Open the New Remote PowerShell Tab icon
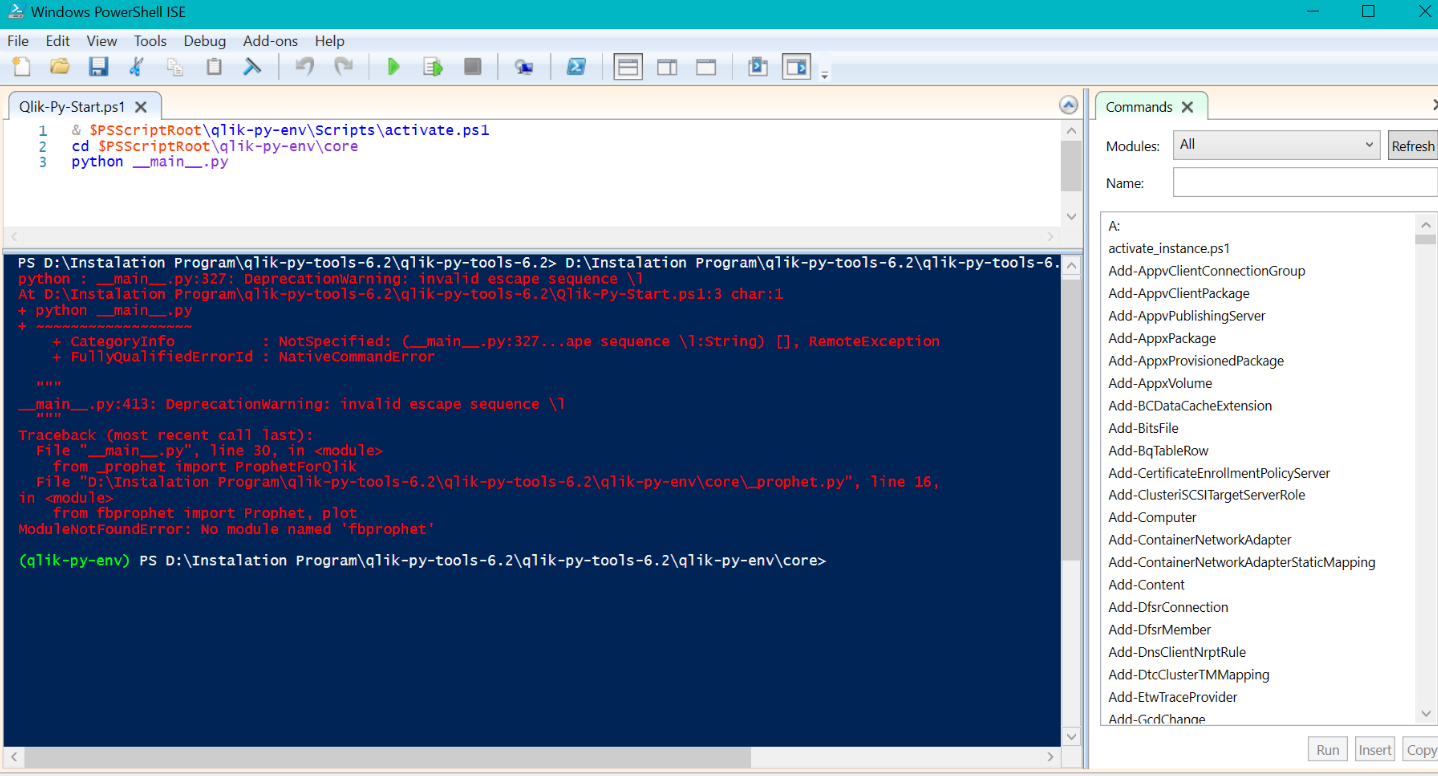This screenshot has width=1438, height=776. (x=524, y=66)
